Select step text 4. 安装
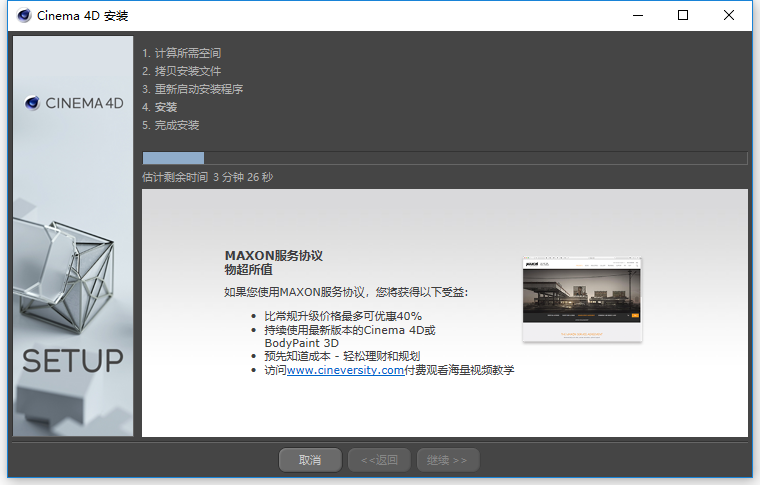The height and width of the screenshot is (485, 760). point(159,107)
